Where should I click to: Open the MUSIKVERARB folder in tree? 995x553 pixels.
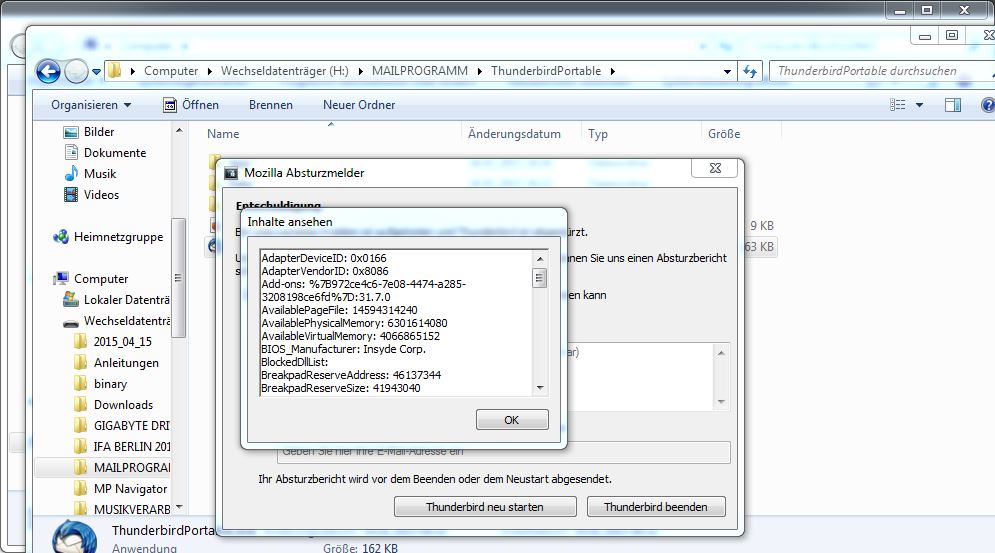[x=122, y=509]
